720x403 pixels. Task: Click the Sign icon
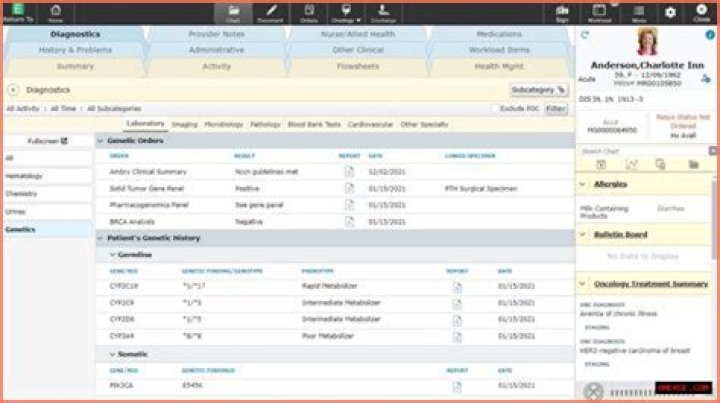[x=561, y=13]
